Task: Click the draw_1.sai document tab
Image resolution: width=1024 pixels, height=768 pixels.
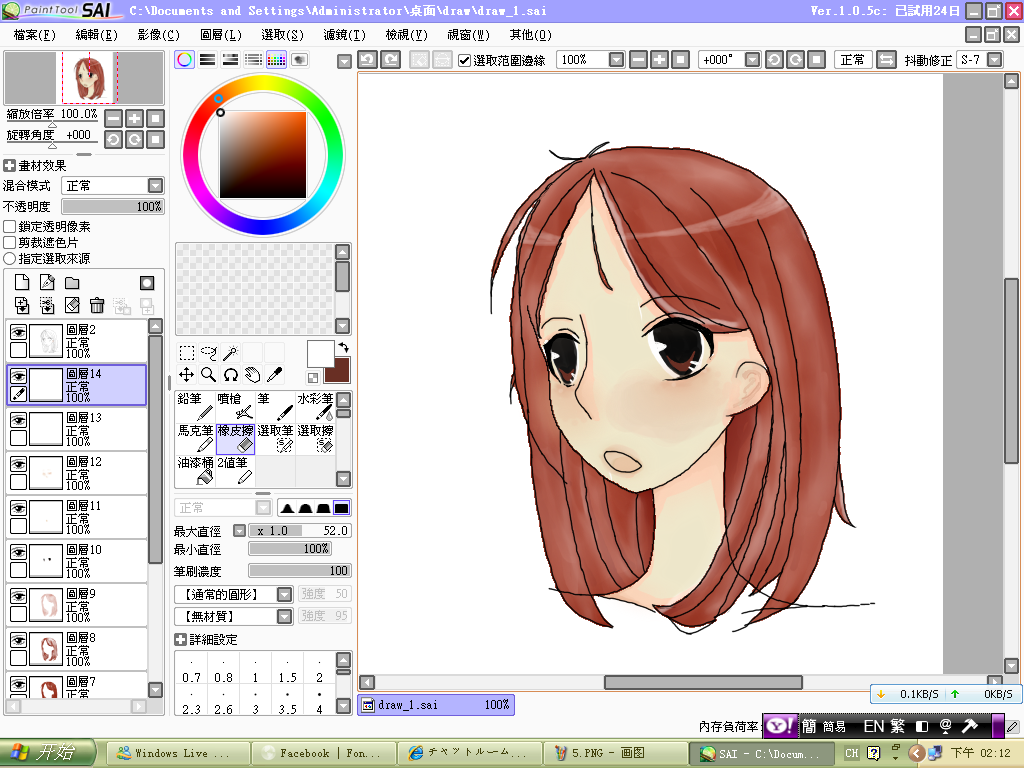Action: (x=436, y=705)
